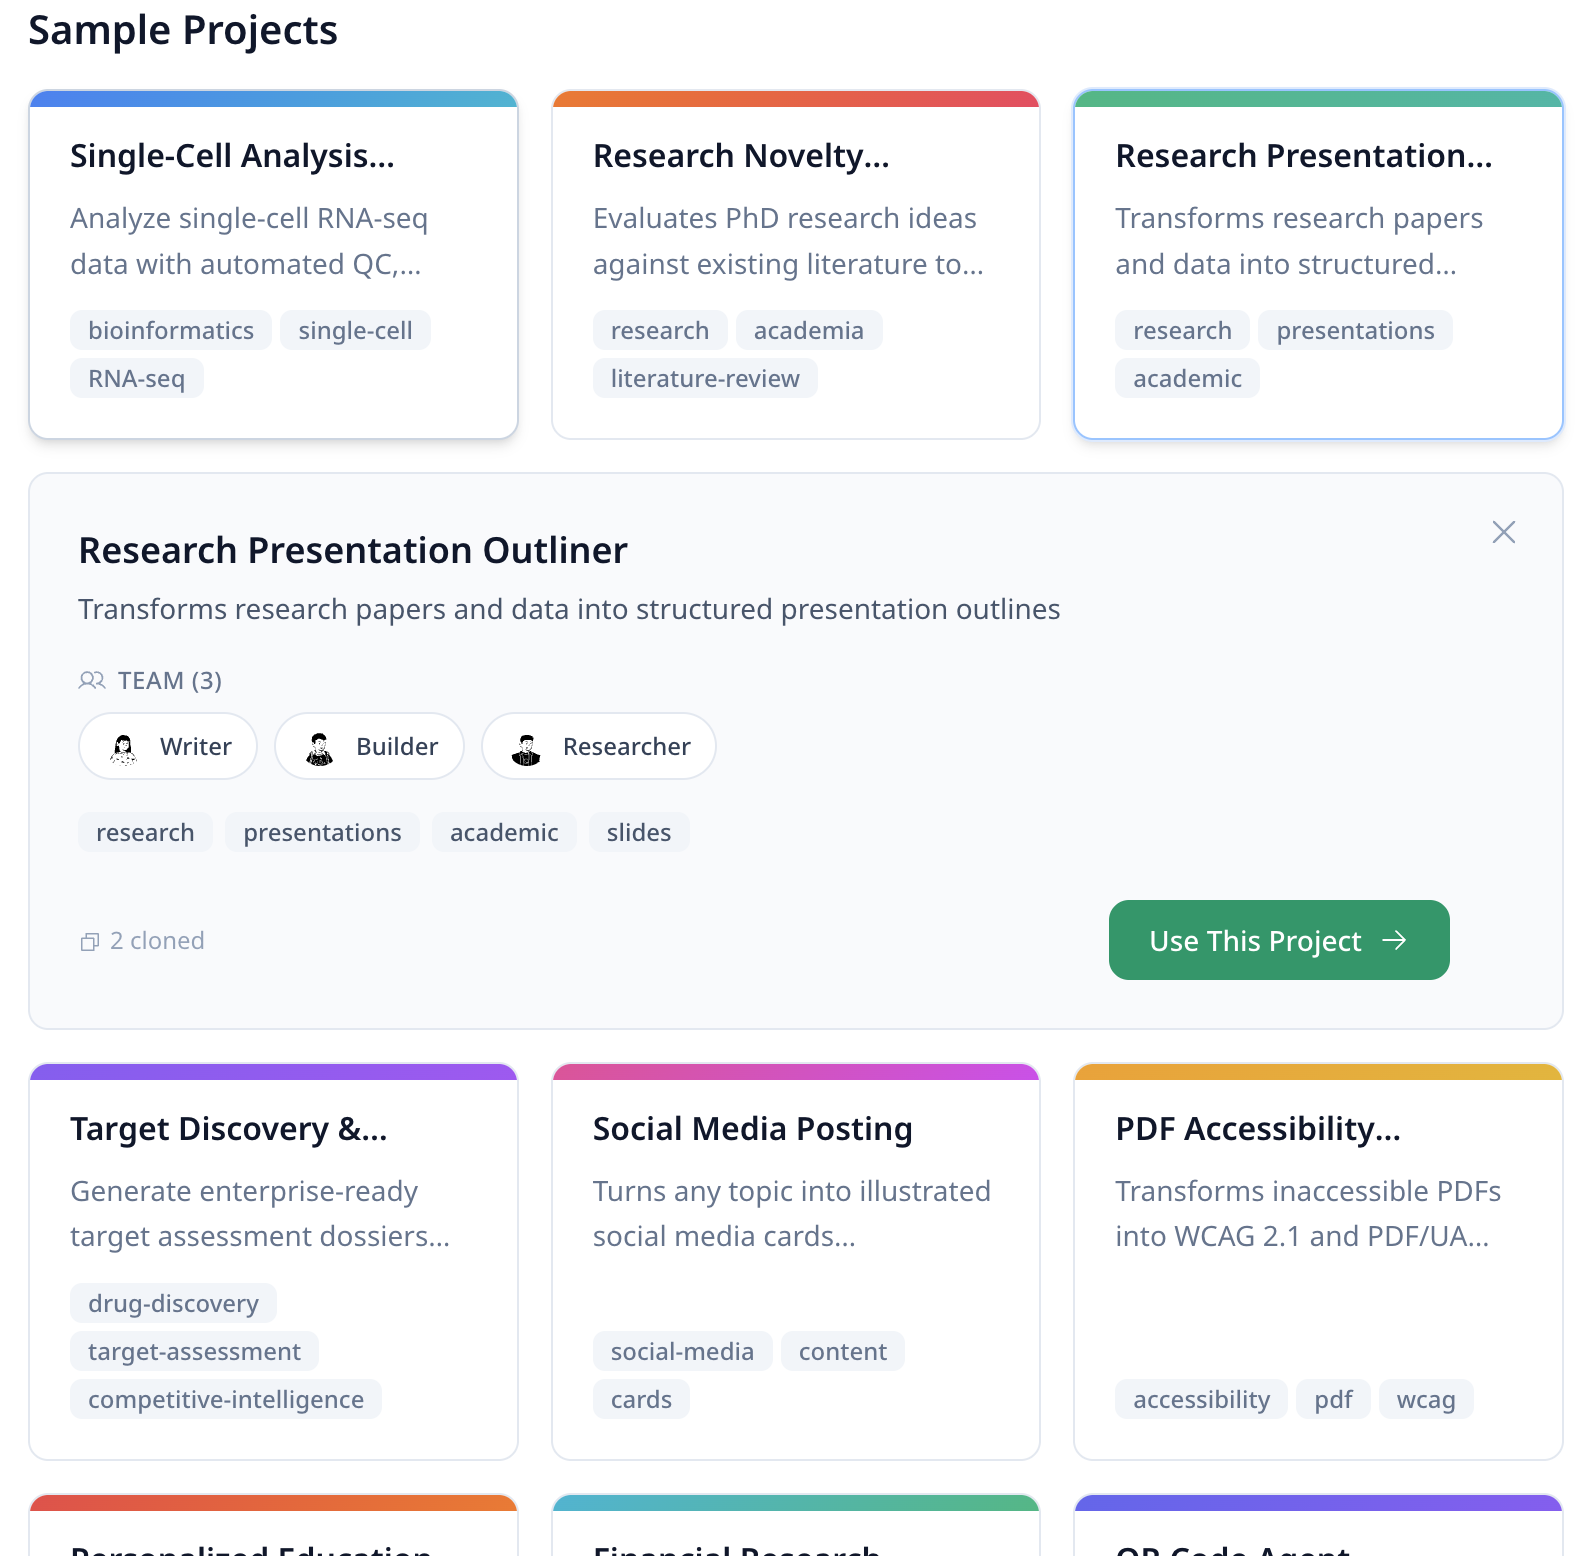This screenshot has height=1556, width=1592.
Task: Click the Builder avatar icon
Action: pyautogui.click(x=320, y=748)
